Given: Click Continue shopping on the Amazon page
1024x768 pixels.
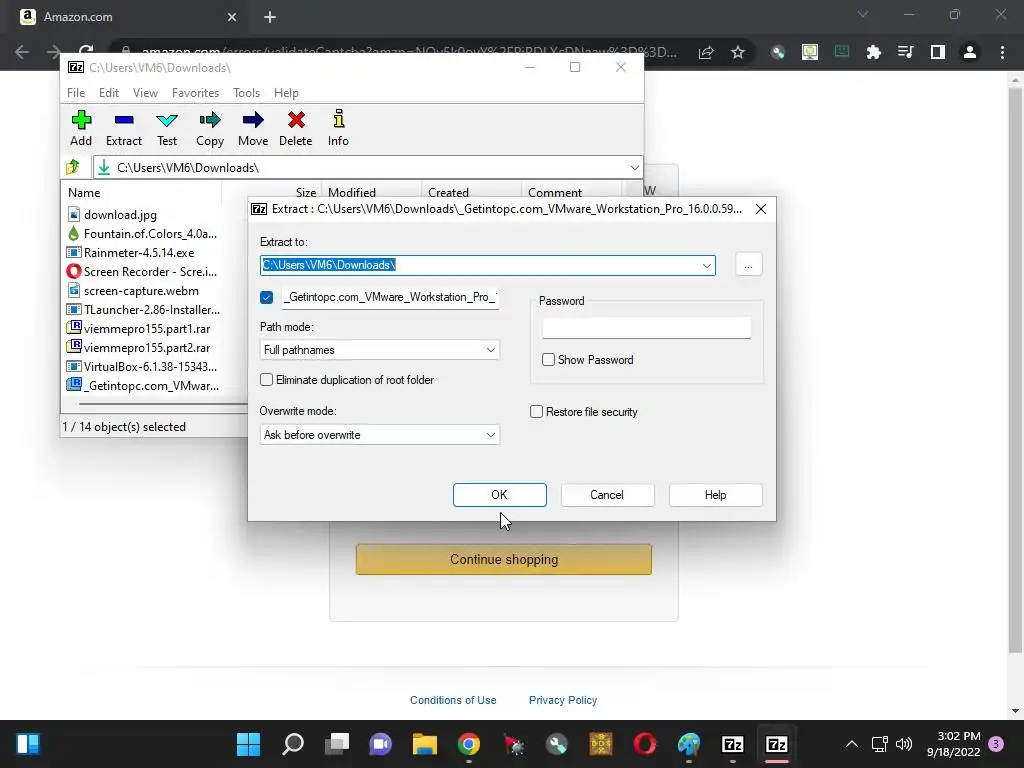Looking at the screenshot, I should (504, 560).
